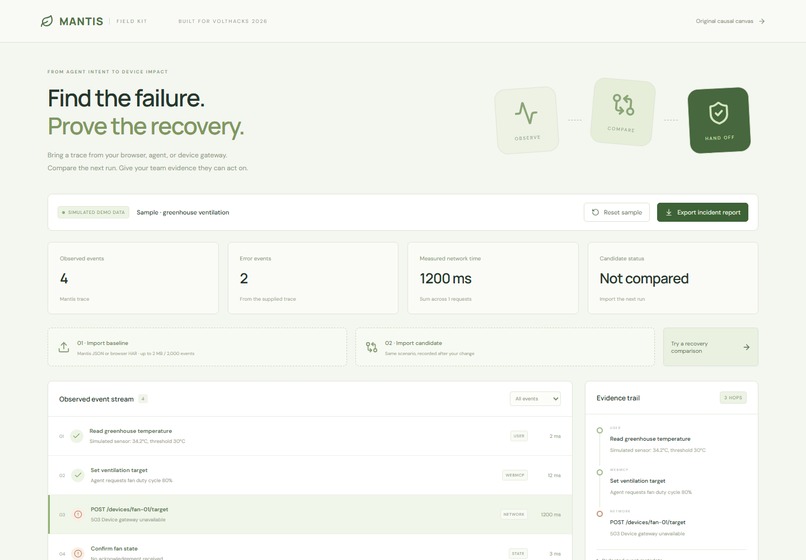
Task: Click Set ventilation target in Evidence trail
Action: pos(637,481)
